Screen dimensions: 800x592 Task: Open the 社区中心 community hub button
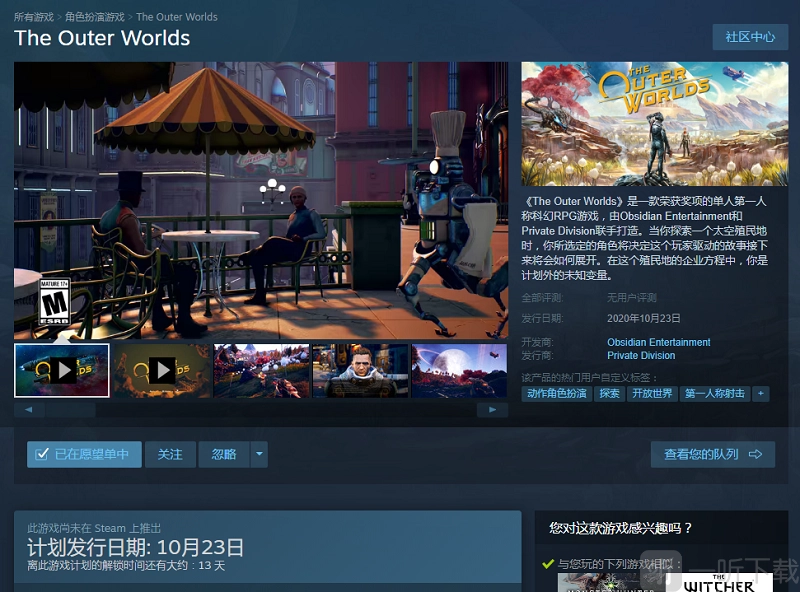point(749,37)
